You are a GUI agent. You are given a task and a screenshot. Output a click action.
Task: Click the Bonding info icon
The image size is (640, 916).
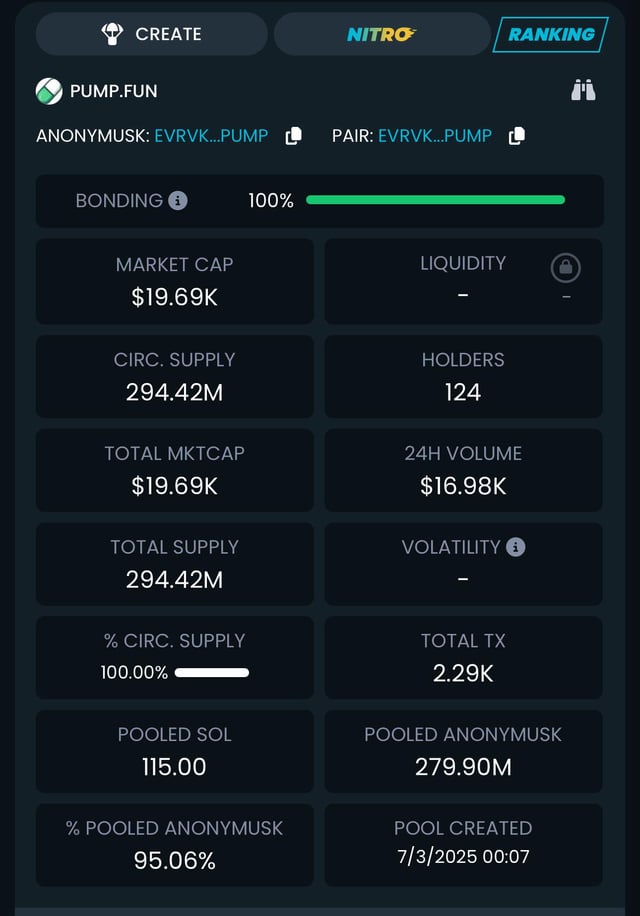coord(178,200)
